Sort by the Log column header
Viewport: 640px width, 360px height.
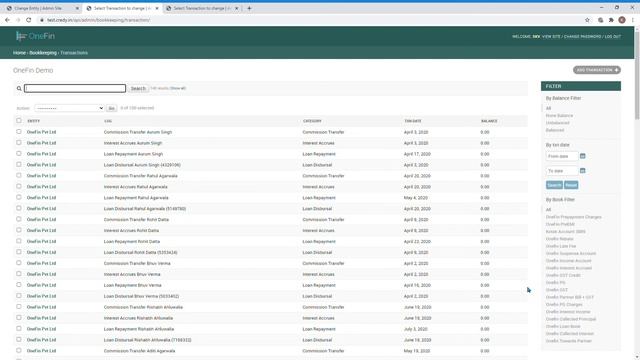pos(108,121)
